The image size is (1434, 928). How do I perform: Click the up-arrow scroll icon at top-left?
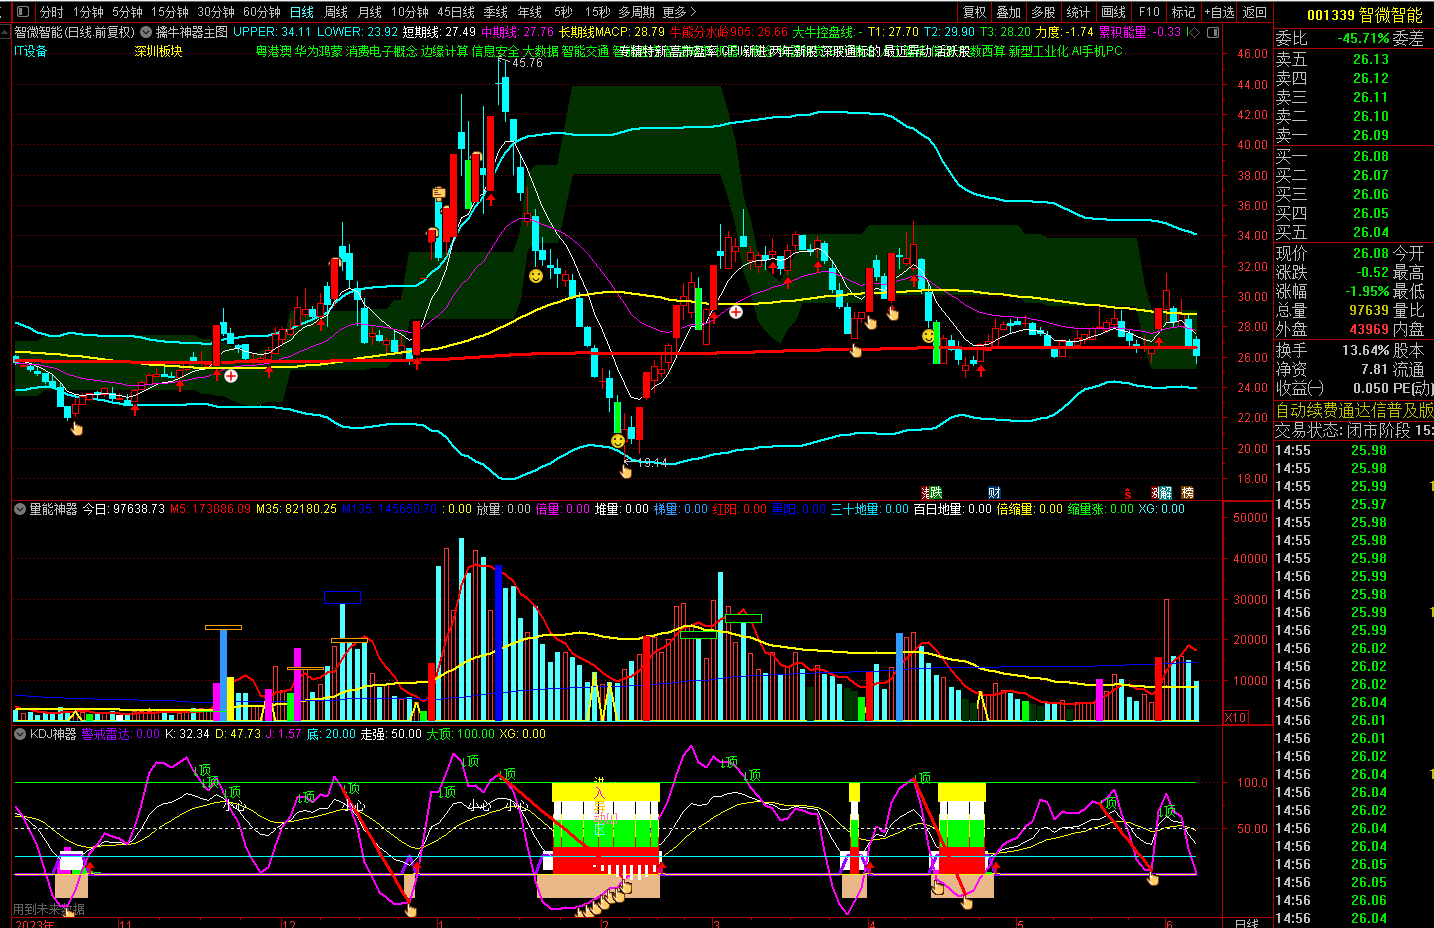point(6,32)
